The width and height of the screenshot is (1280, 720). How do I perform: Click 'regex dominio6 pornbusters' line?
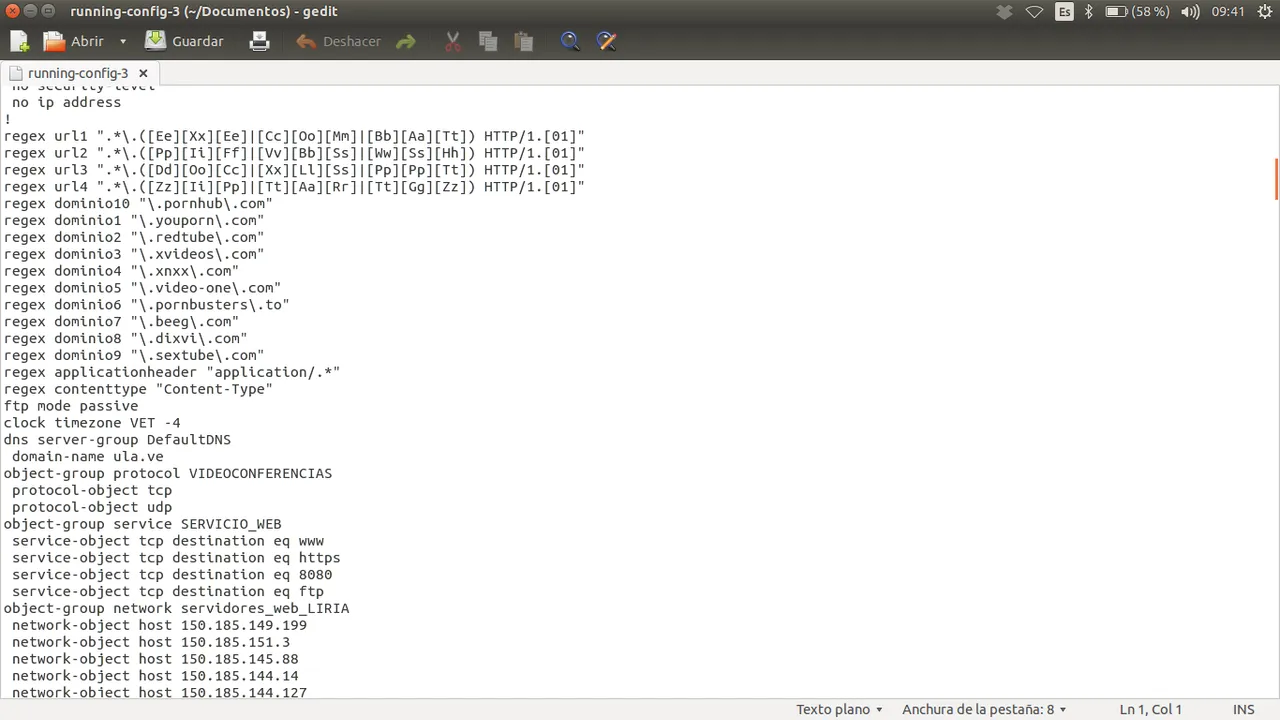point(147,305)
